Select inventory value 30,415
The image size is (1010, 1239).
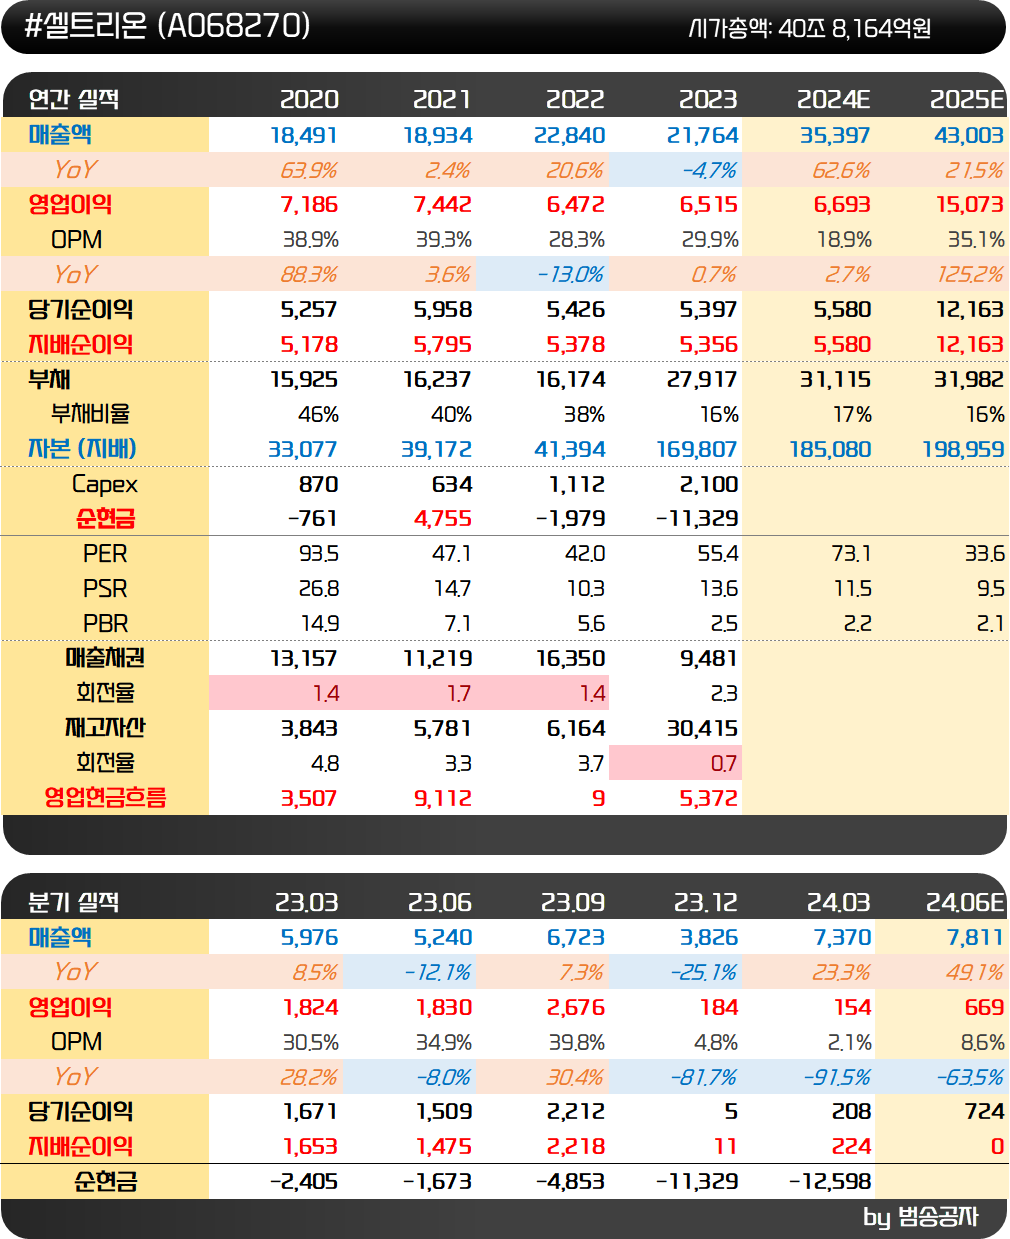(702, 728)
